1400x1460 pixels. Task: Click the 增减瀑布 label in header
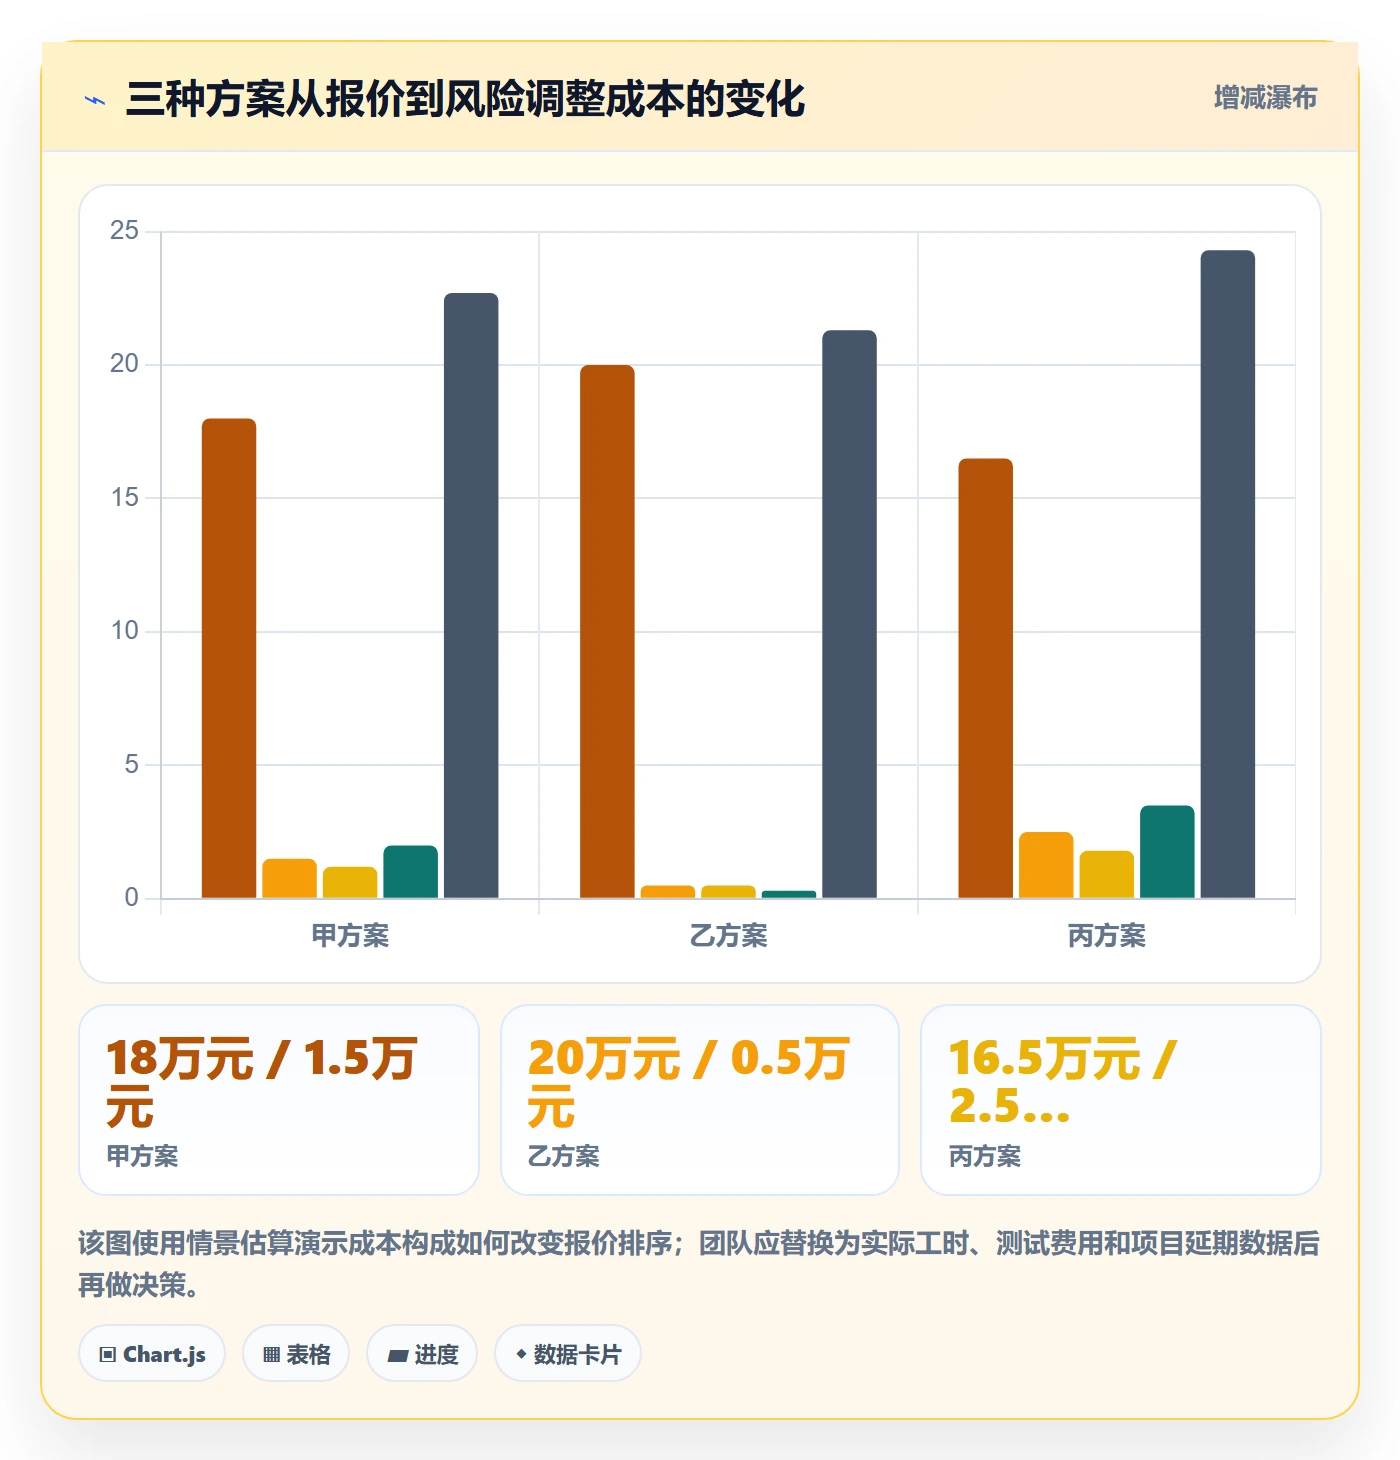1265,98
